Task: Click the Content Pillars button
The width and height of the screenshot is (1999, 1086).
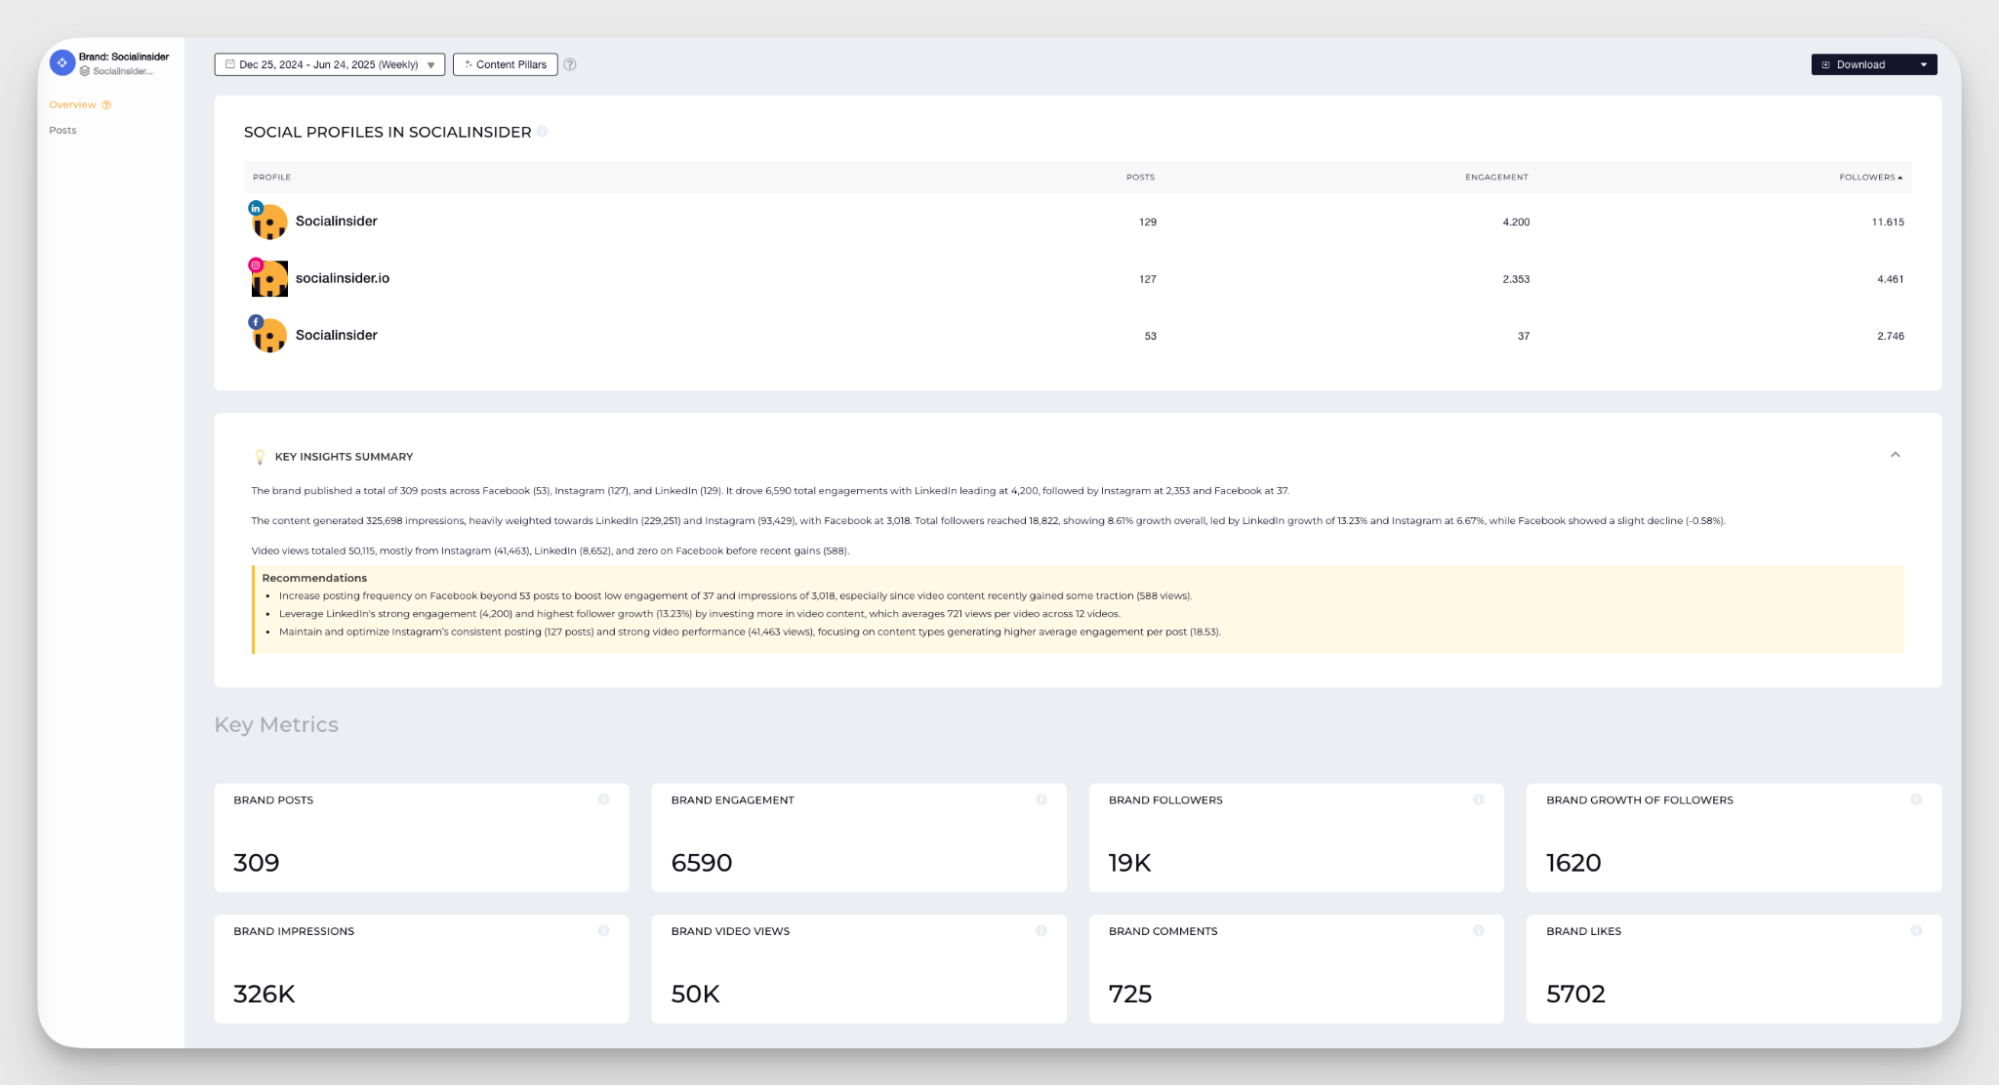Action: tap(505, 64)
